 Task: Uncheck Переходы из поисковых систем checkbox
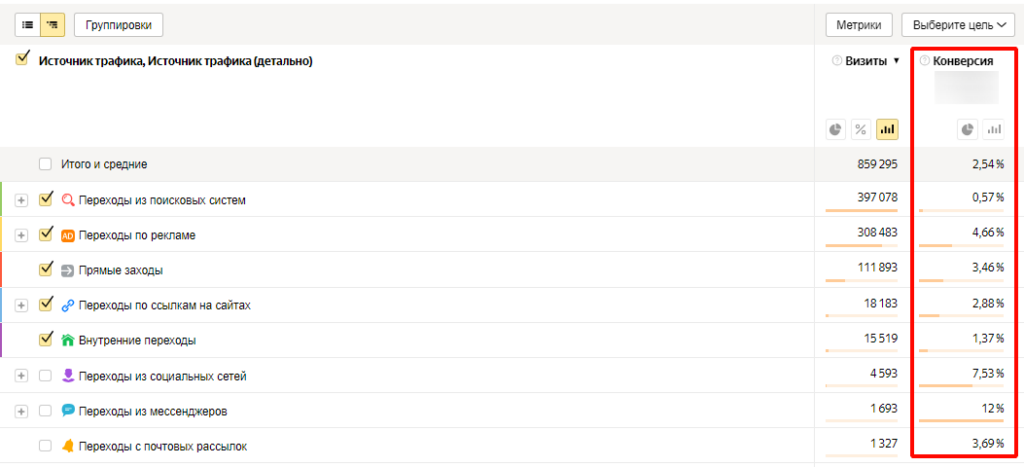[45, 199]
